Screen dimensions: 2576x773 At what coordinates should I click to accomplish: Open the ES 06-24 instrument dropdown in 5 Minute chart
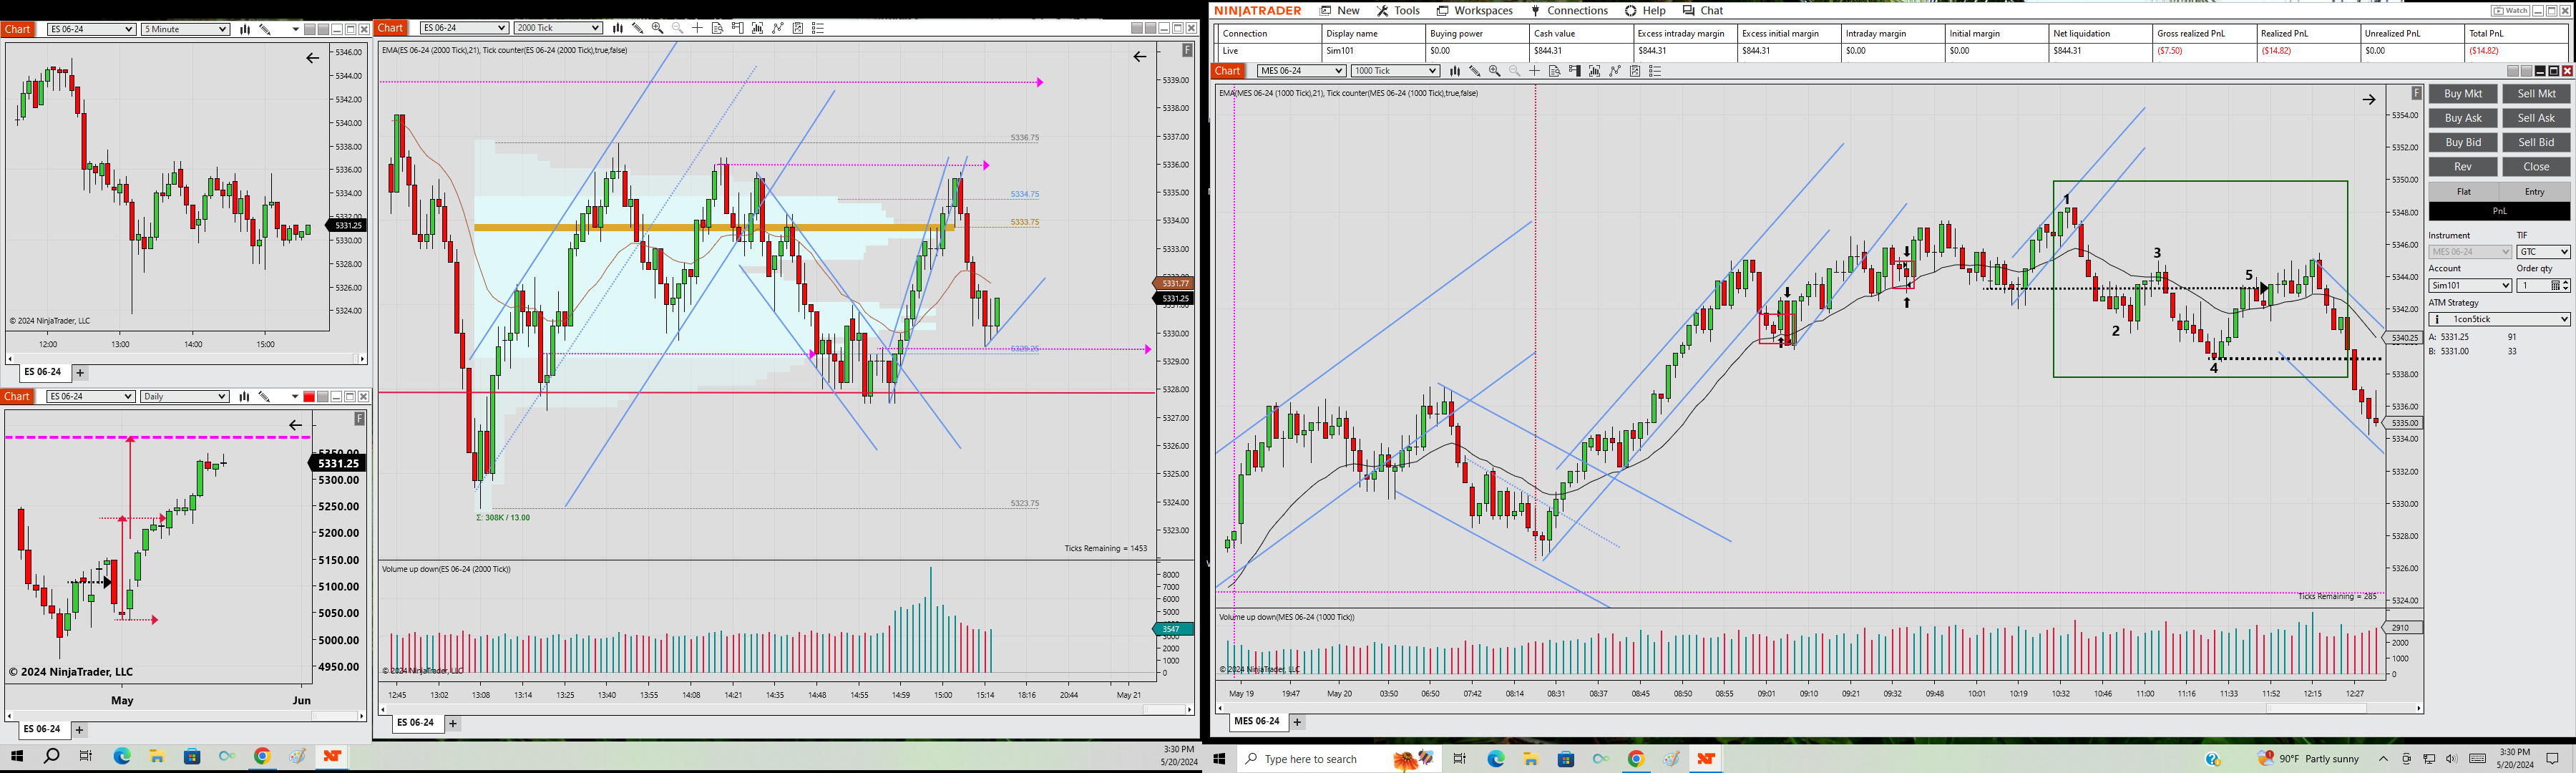(x=91, y=30)
